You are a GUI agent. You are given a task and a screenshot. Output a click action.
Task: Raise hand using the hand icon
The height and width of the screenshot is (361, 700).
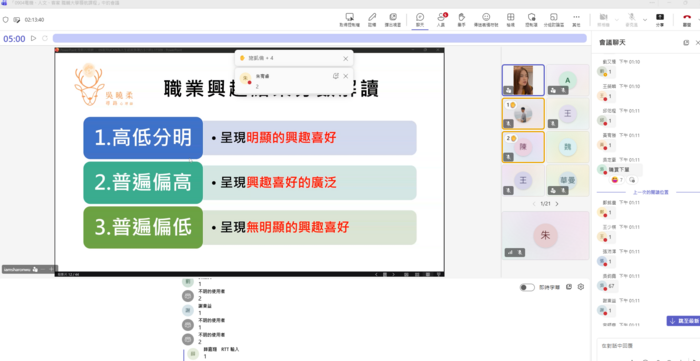click(462, 20)
